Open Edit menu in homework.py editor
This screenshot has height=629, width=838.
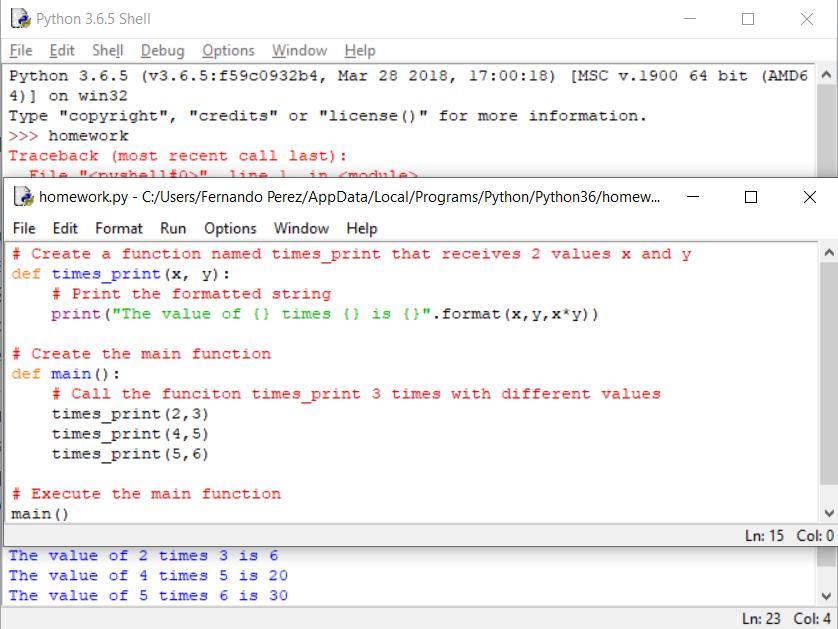coord(65,229)
